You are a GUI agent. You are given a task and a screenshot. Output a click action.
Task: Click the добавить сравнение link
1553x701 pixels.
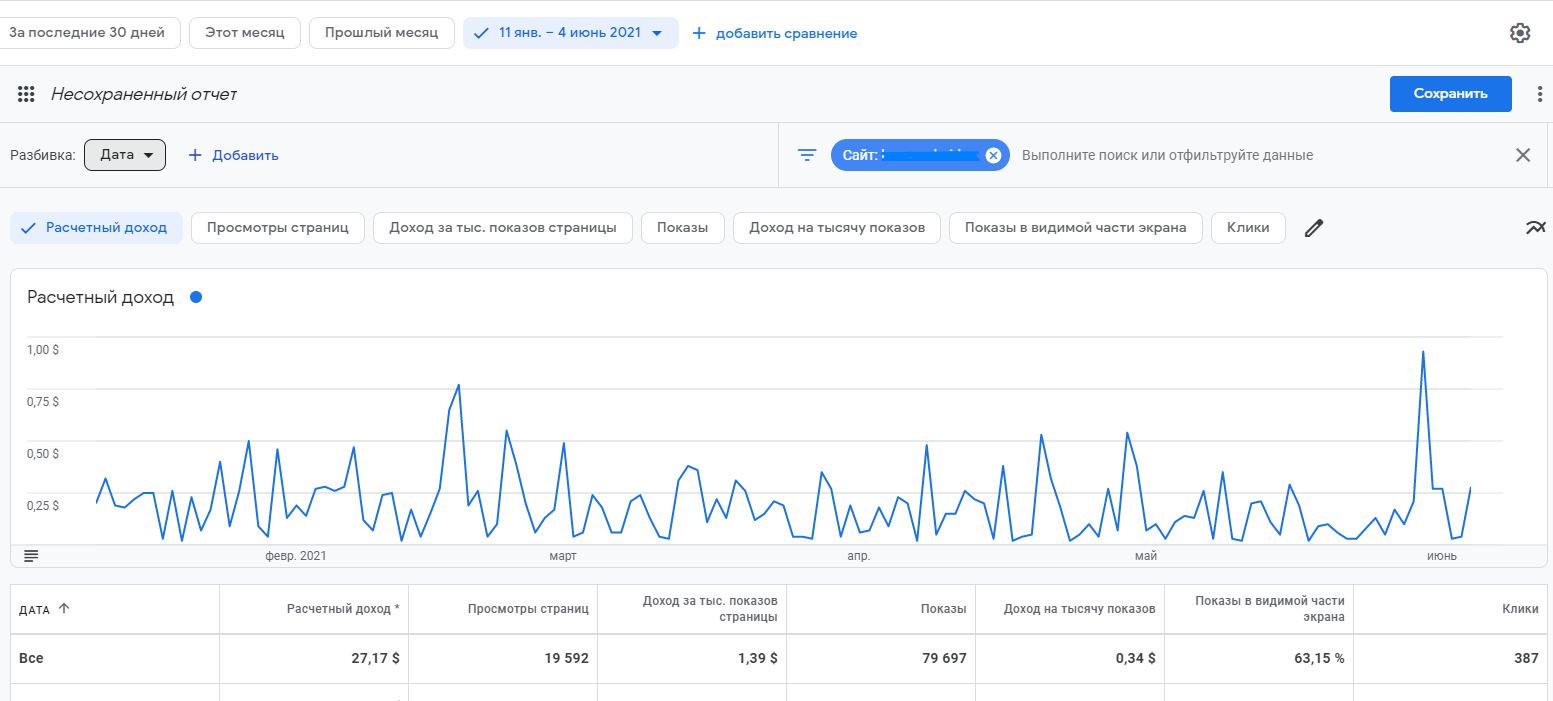[x=775, y=33]
